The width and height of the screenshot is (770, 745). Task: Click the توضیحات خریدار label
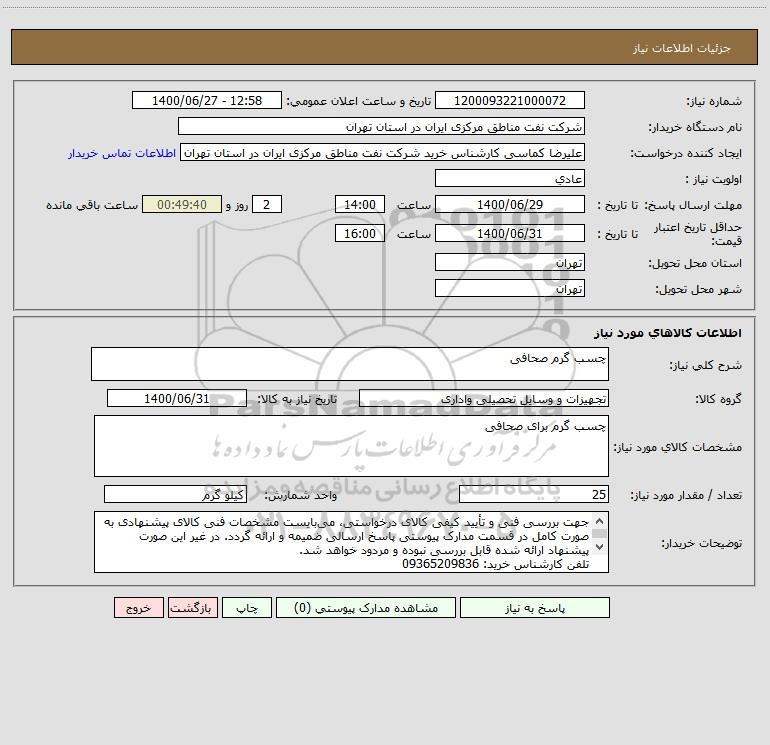click(x=701, y=543)
